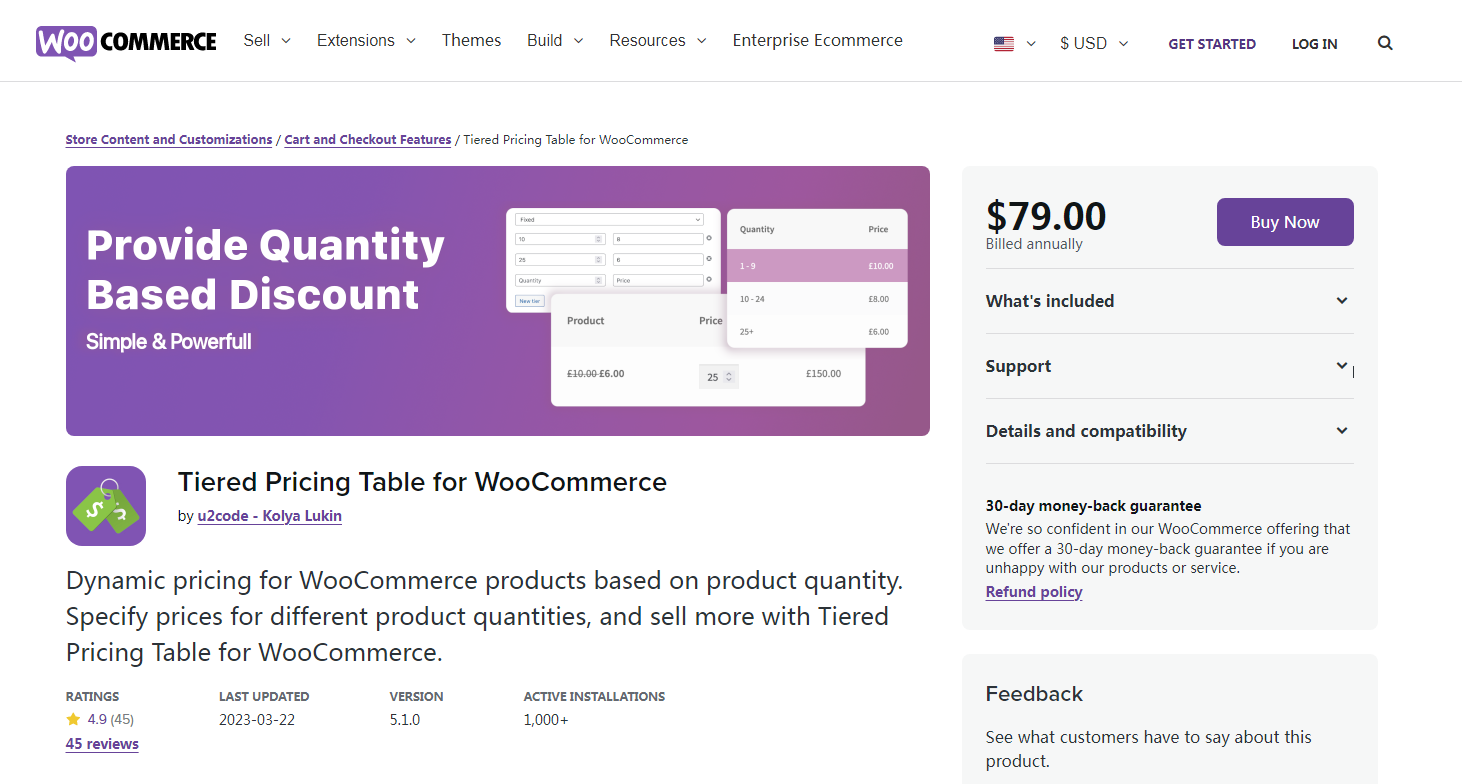Click the green price tag plugin icon
The image size is (1462, 784).
(x=106, y=506)
